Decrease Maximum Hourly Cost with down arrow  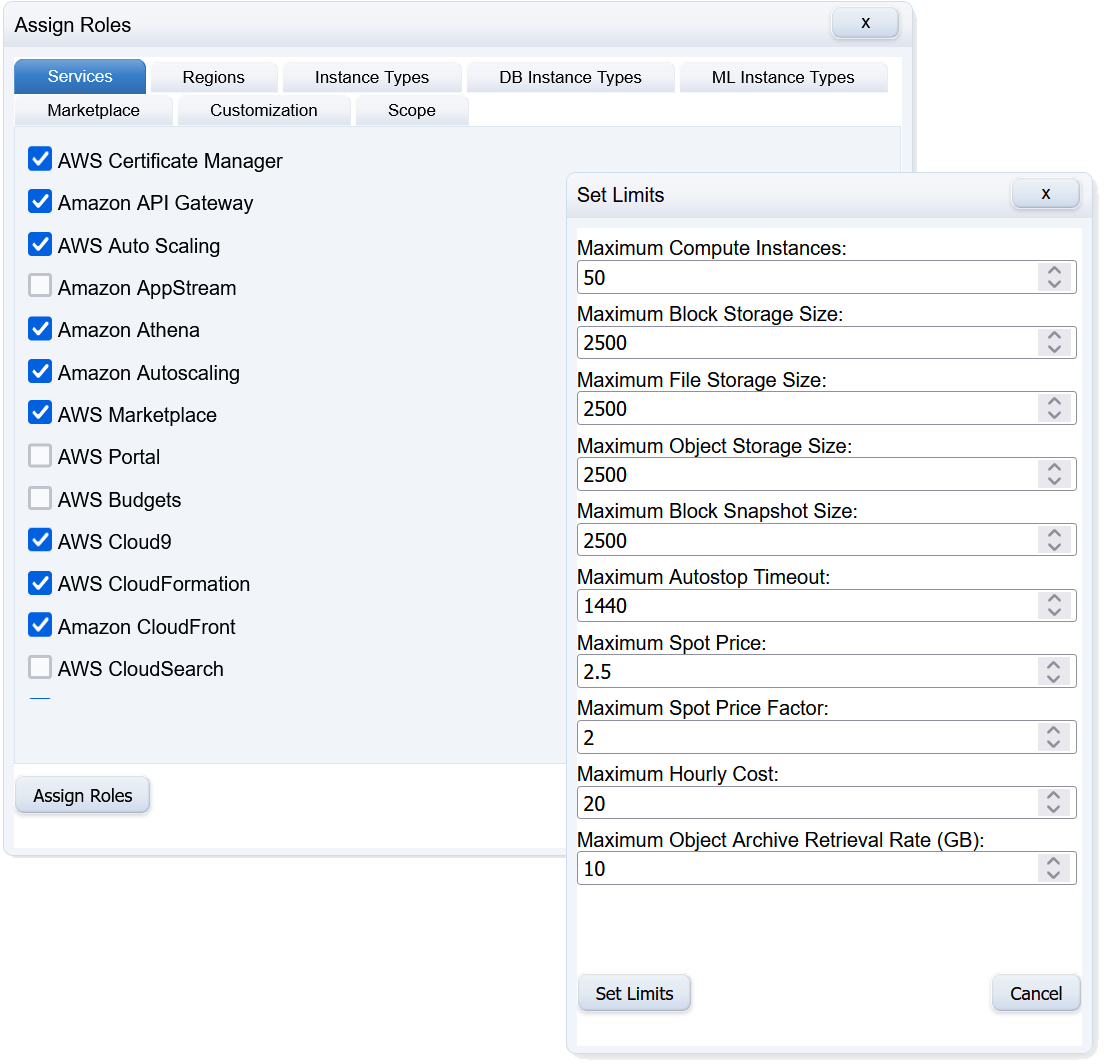1053,809
